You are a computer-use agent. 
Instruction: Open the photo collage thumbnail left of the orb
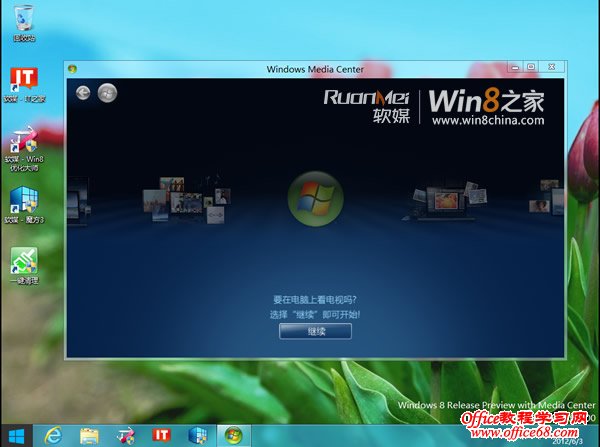pyautogui.click(x=186, y=200)
